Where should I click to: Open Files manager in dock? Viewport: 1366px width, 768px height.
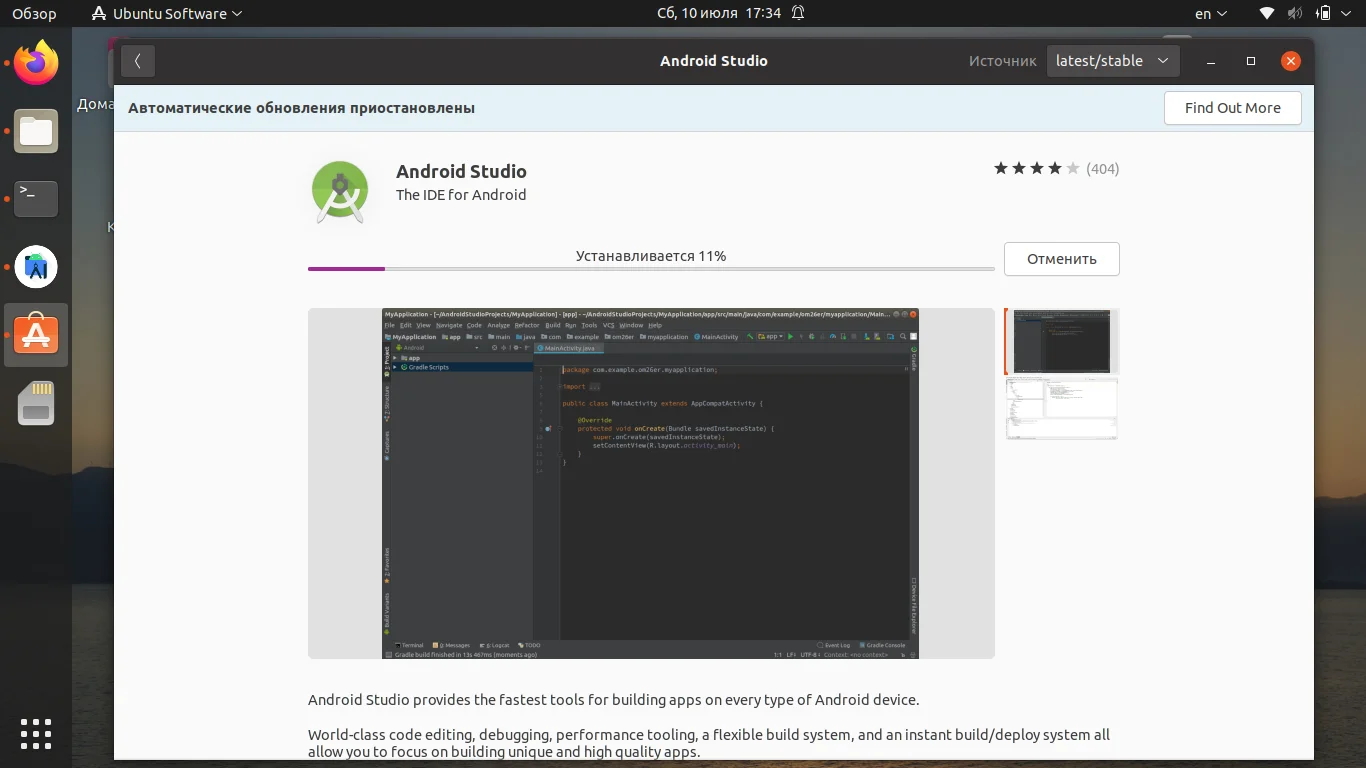click(x=36, y=131)
